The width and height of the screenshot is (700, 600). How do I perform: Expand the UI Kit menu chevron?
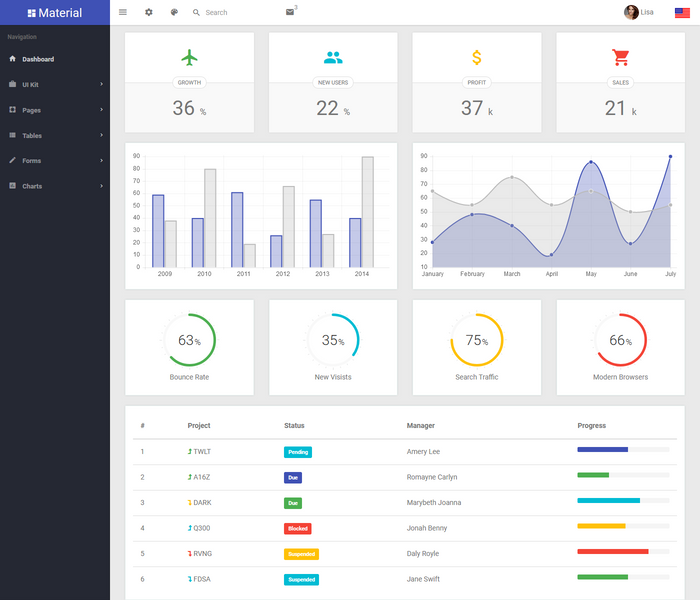coord(102,84)
